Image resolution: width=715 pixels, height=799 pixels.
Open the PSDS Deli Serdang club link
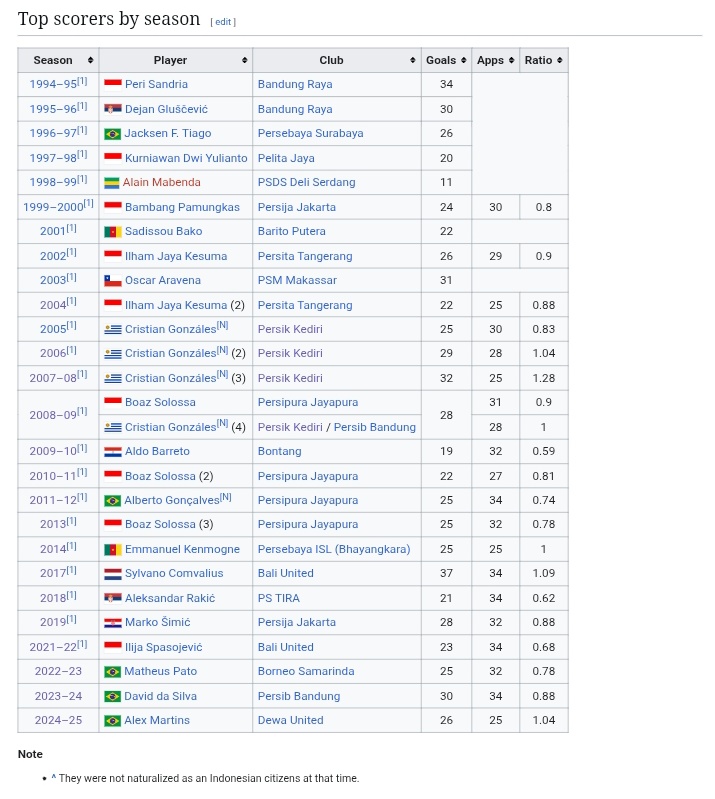[x=306, y=182]
